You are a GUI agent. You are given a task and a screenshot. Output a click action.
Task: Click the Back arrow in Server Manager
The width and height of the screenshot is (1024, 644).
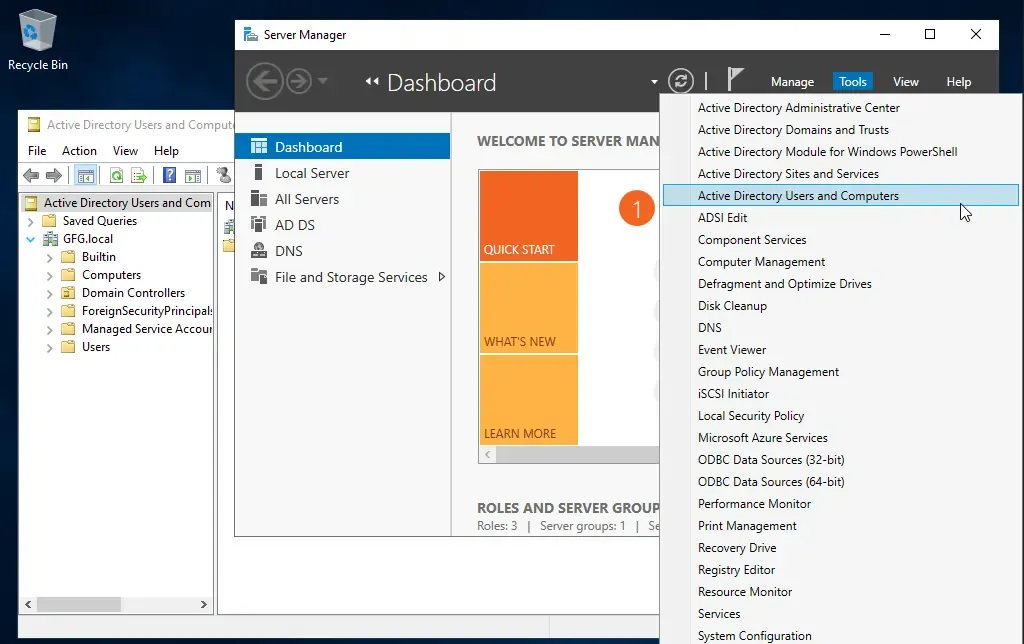point(264,82)
